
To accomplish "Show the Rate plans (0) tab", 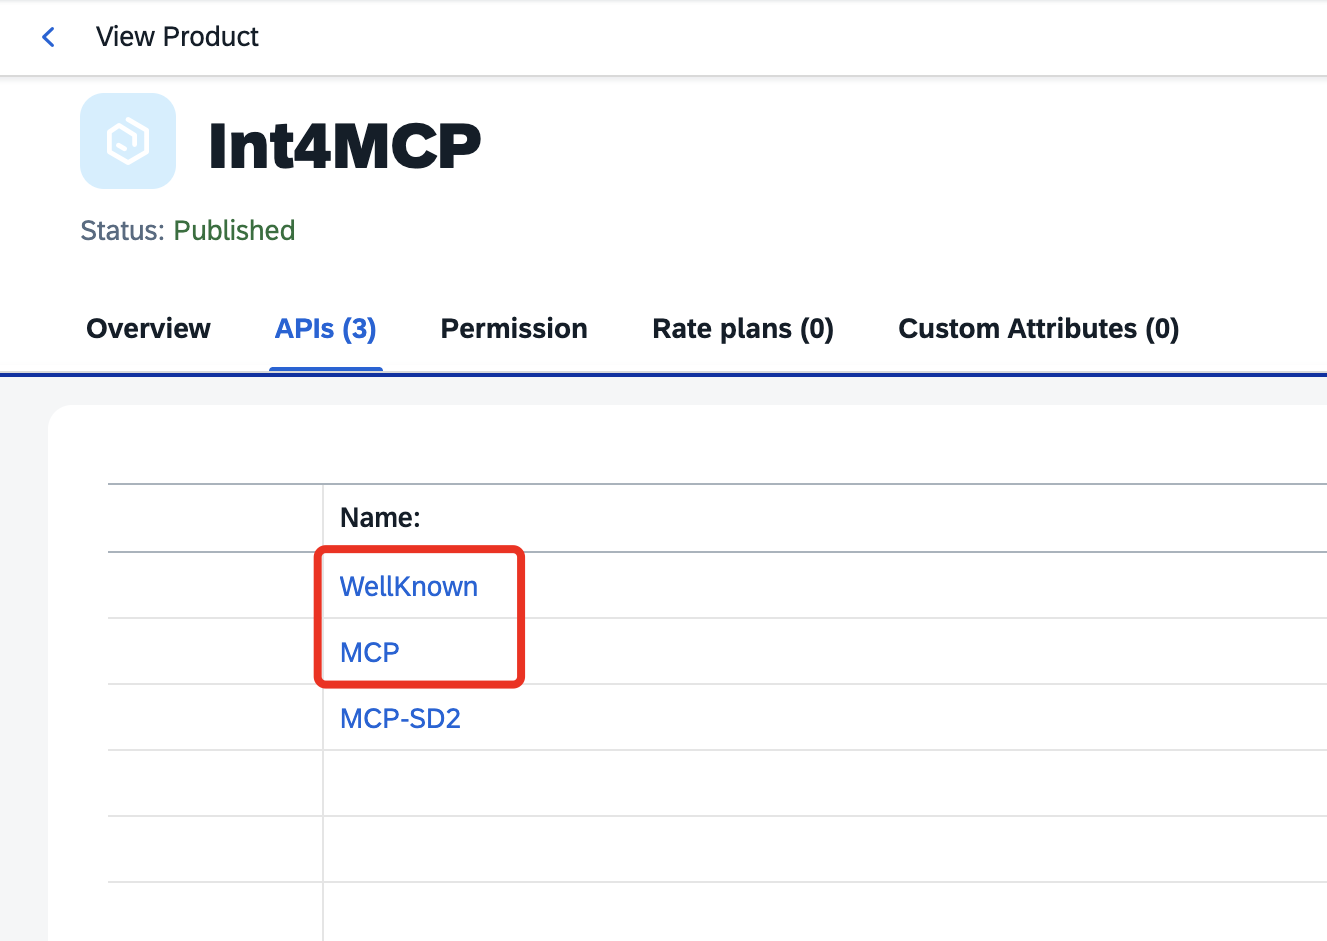I will coord(743,329).
